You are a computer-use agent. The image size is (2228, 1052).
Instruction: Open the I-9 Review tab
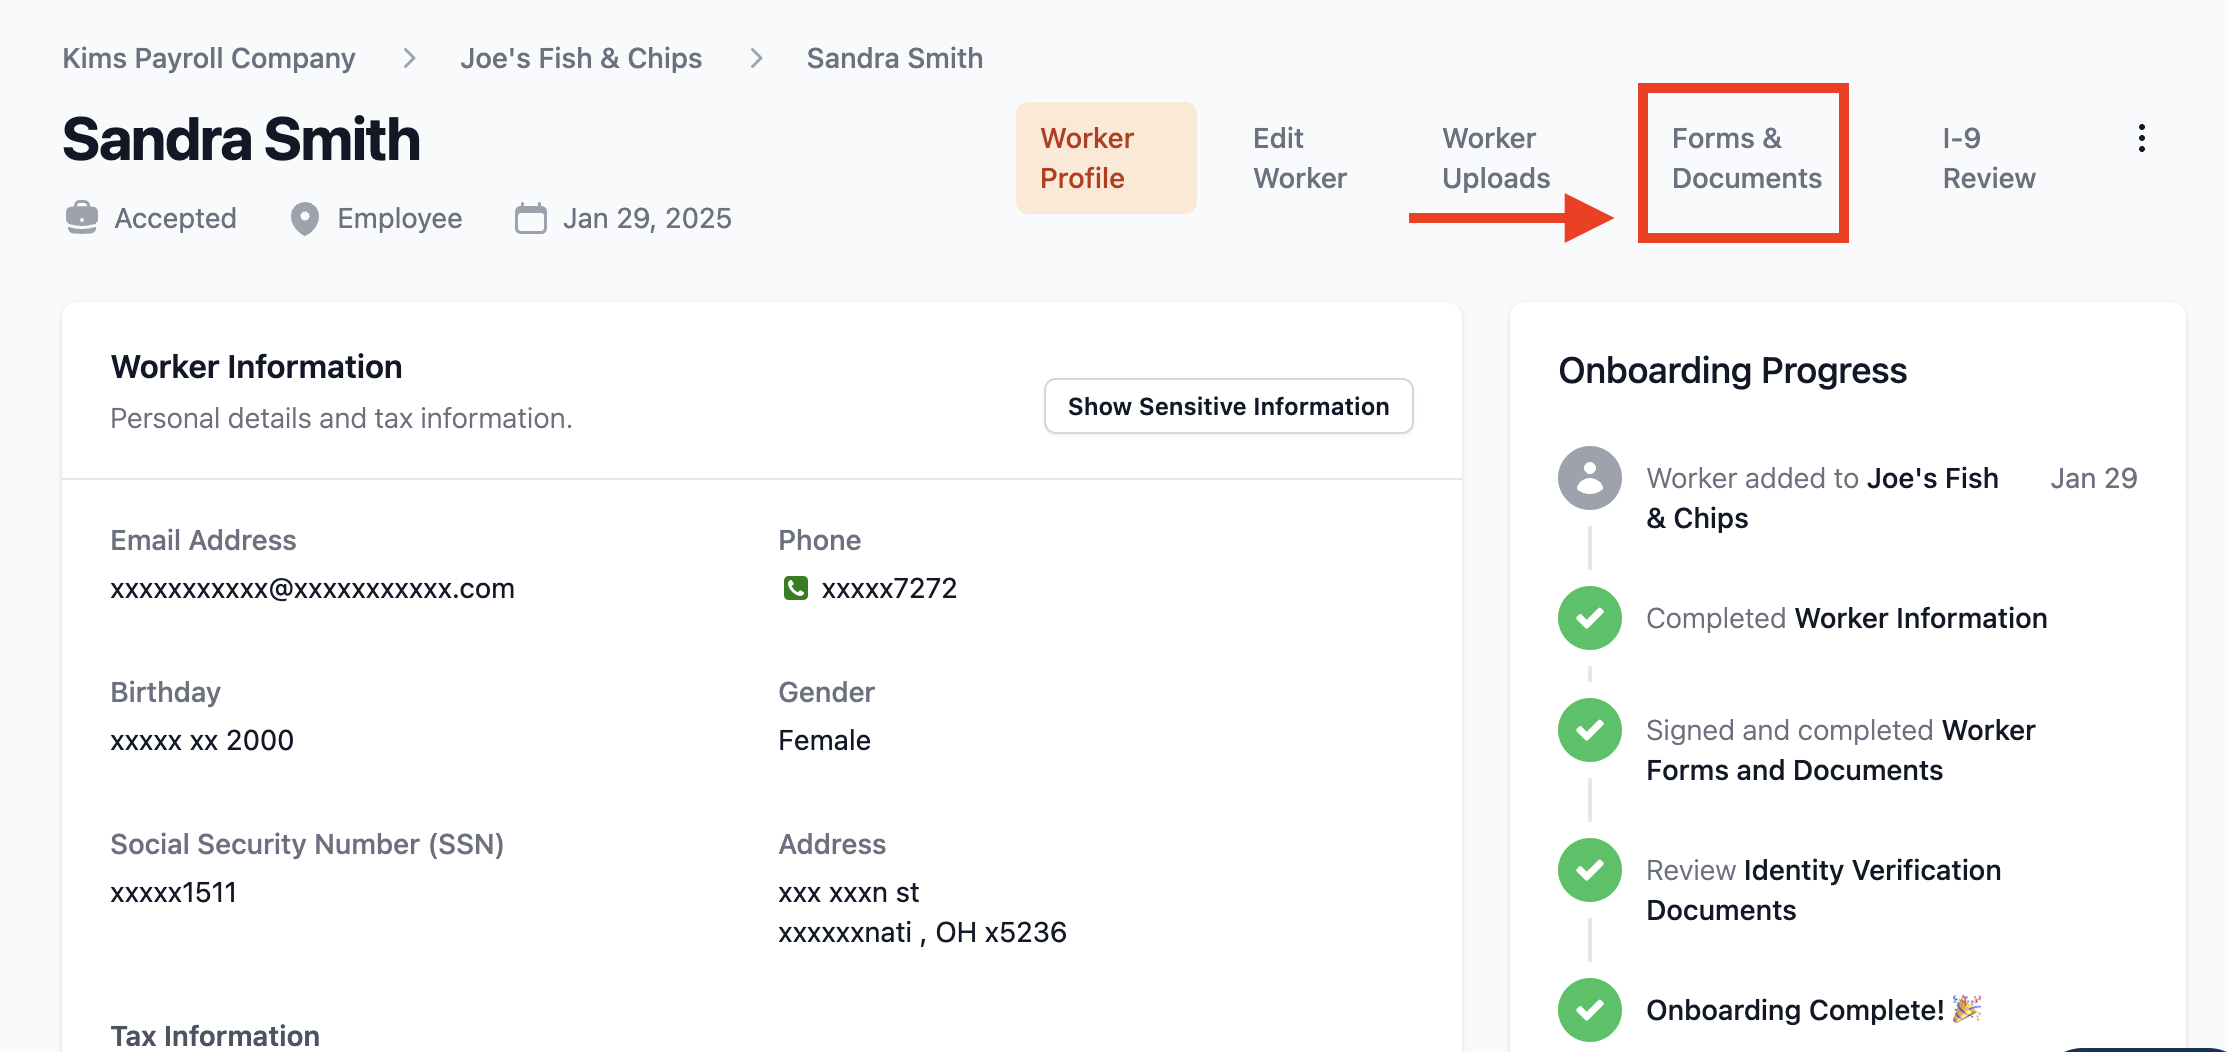coord(1988,158)
